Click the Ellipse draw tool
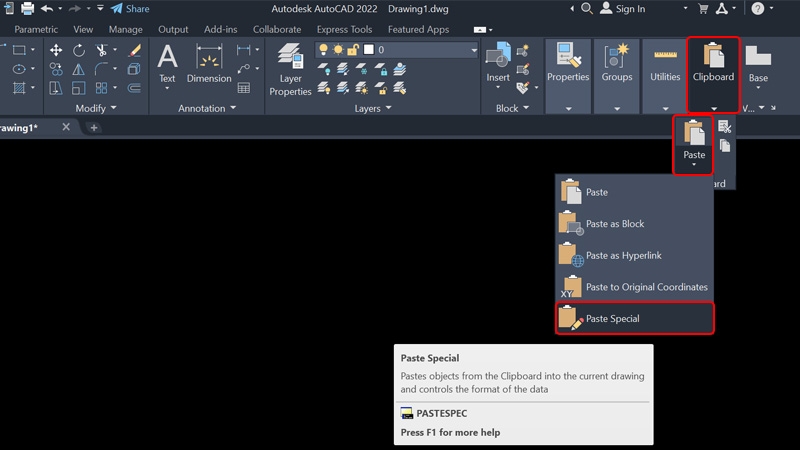This screenshot has width=800, height=450. [x=19, y=69]
